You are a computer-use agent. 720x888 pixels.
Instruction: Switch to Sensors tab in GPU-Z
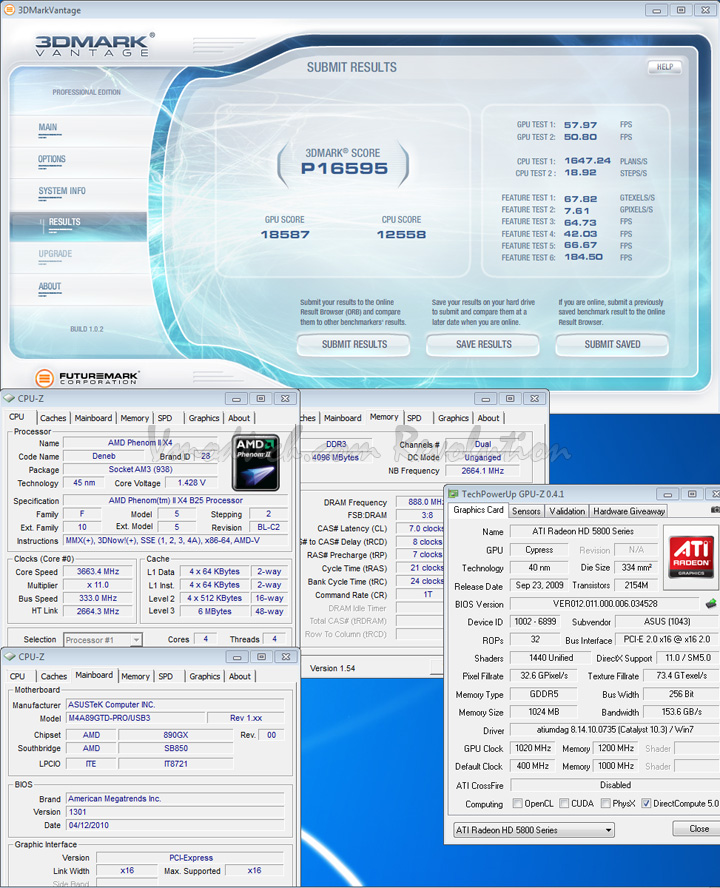point(526,511)
